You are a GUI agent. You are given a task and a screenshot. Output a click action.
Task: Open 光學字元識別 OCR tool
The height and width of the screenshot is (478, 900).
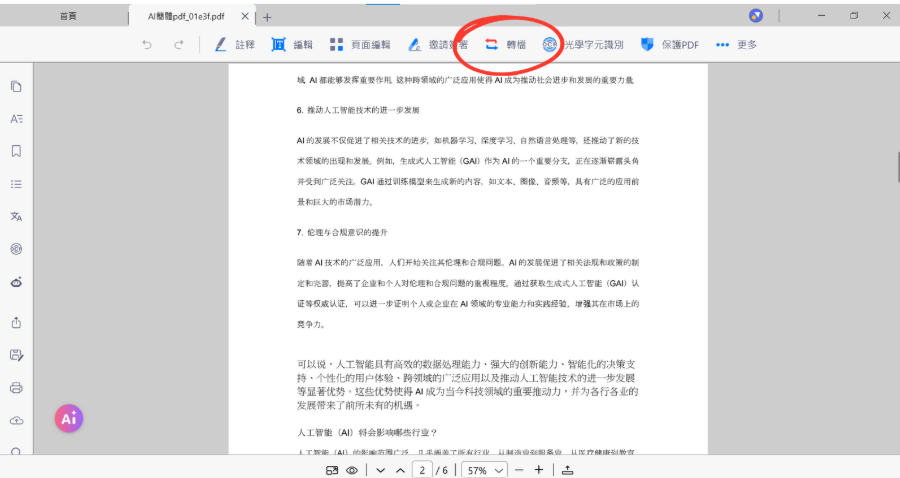[583, 44]
